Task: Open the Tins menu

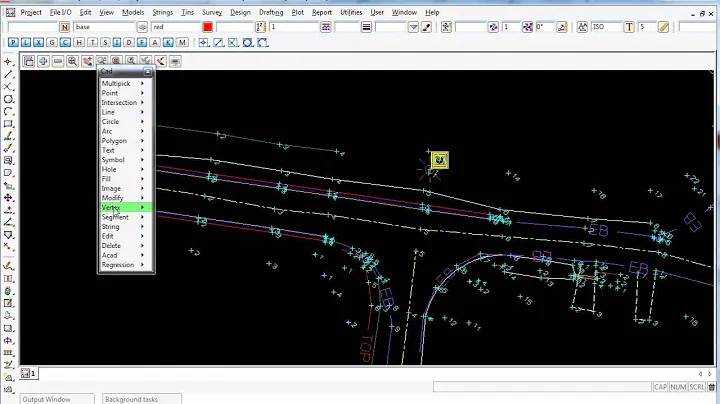Action: pyautogui.click(x=187, y=12)
